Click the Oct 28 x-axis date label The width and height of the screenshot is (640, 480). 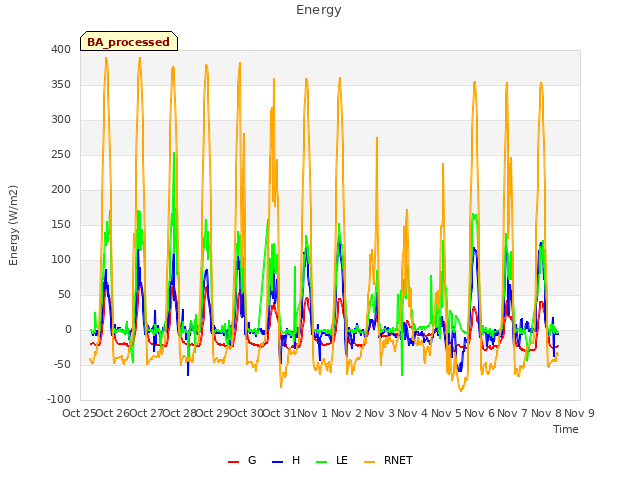180,413
